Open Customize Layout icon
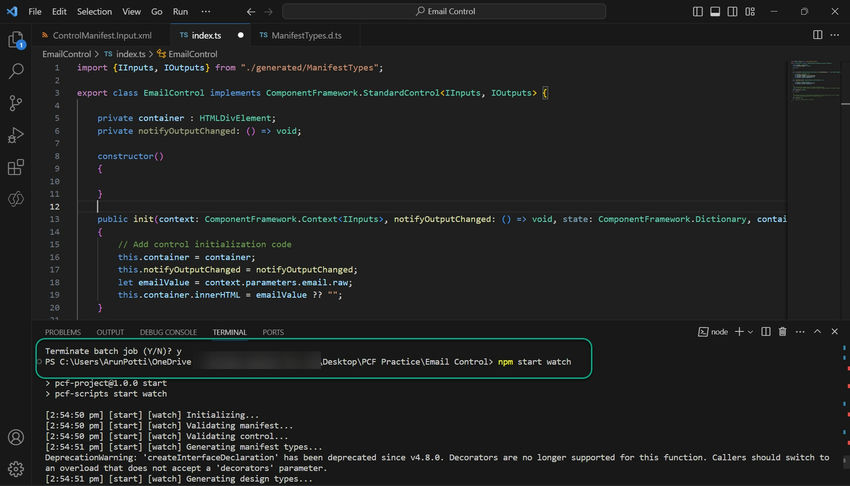850x486 pixels. [x=750, y=11]
